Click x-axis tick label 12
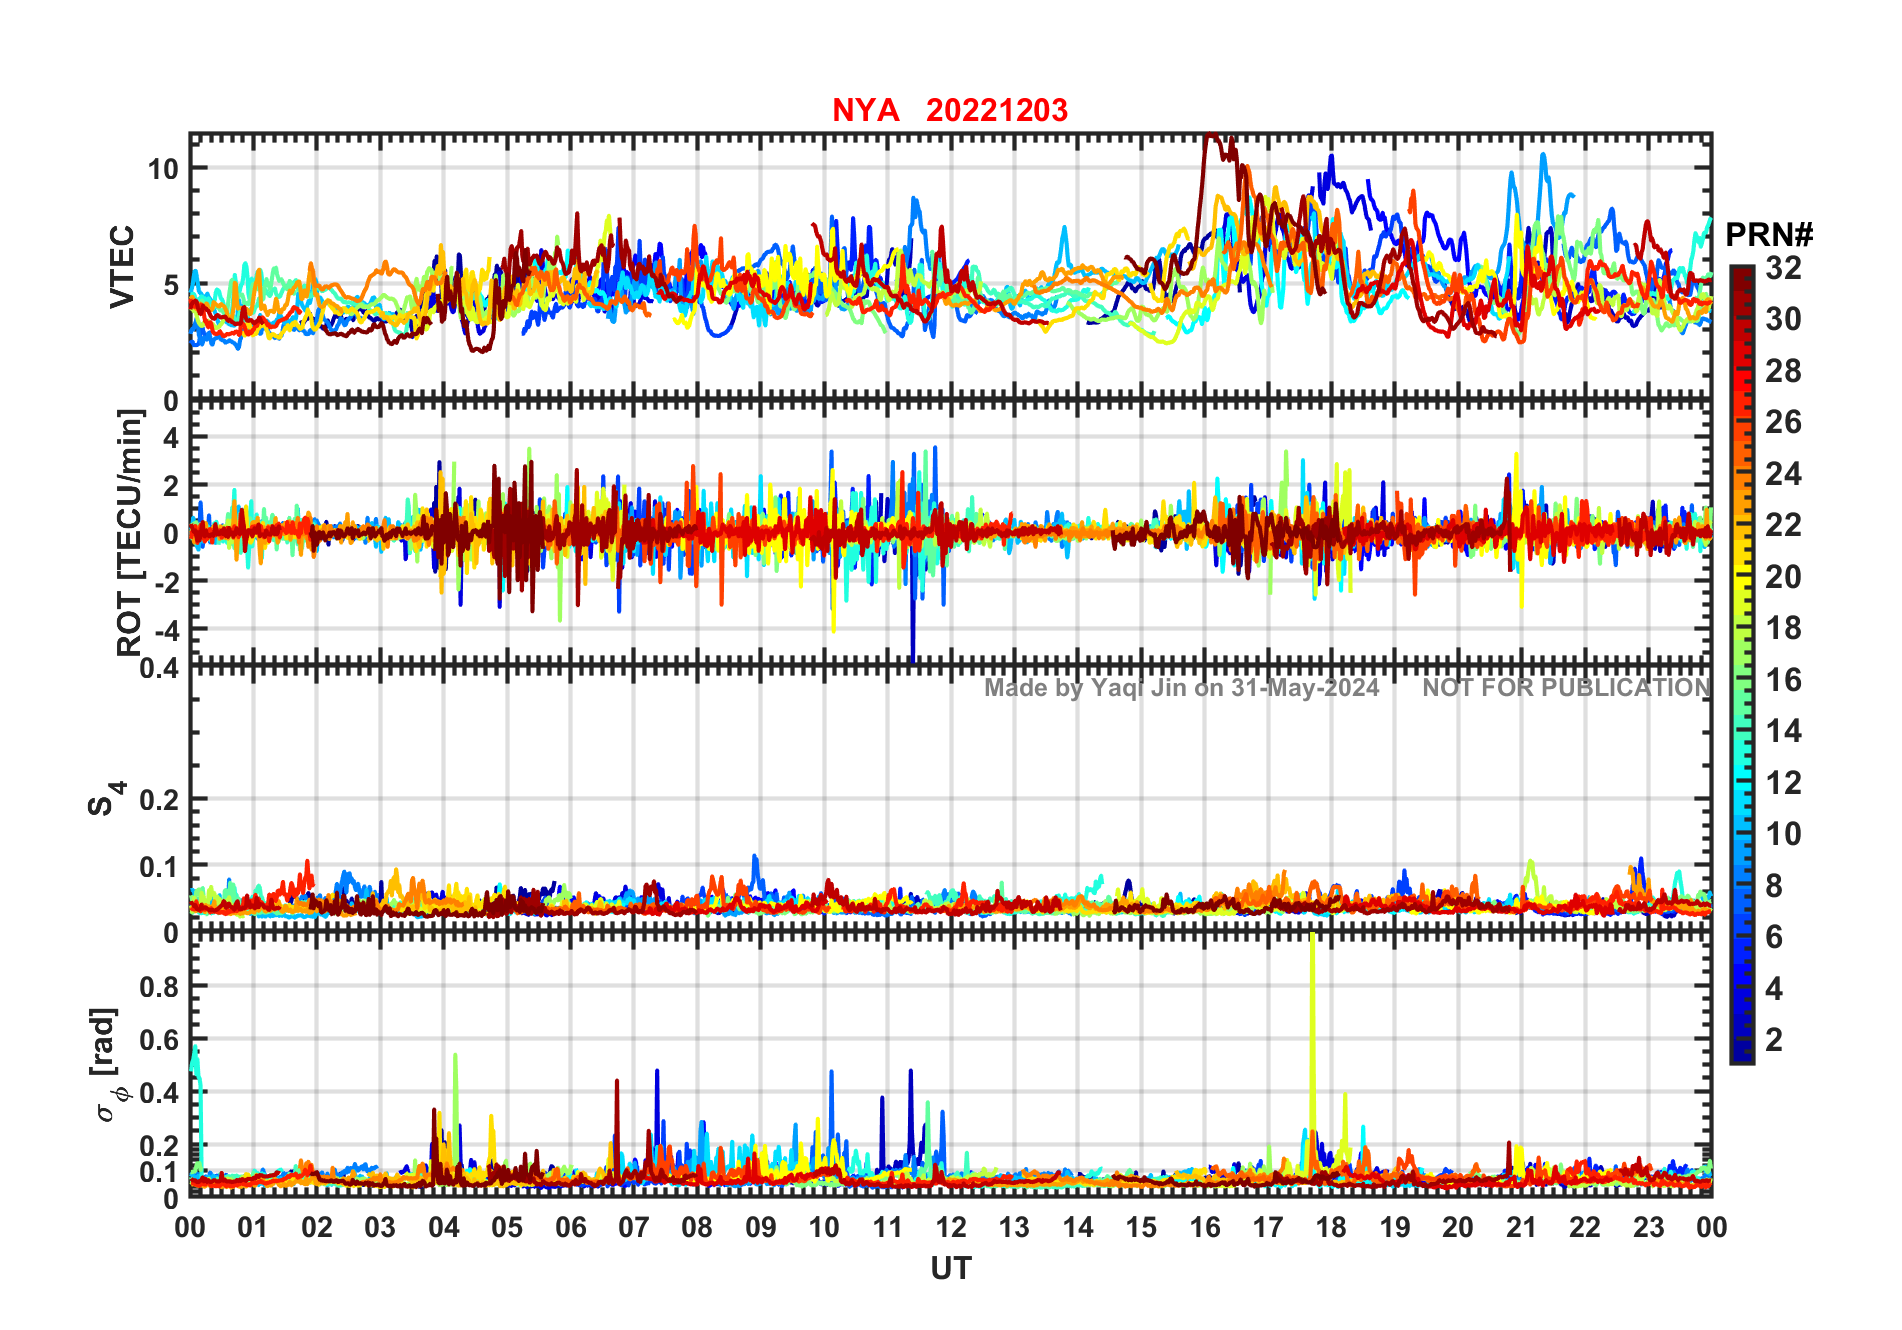 click(x=951, y=1228)
